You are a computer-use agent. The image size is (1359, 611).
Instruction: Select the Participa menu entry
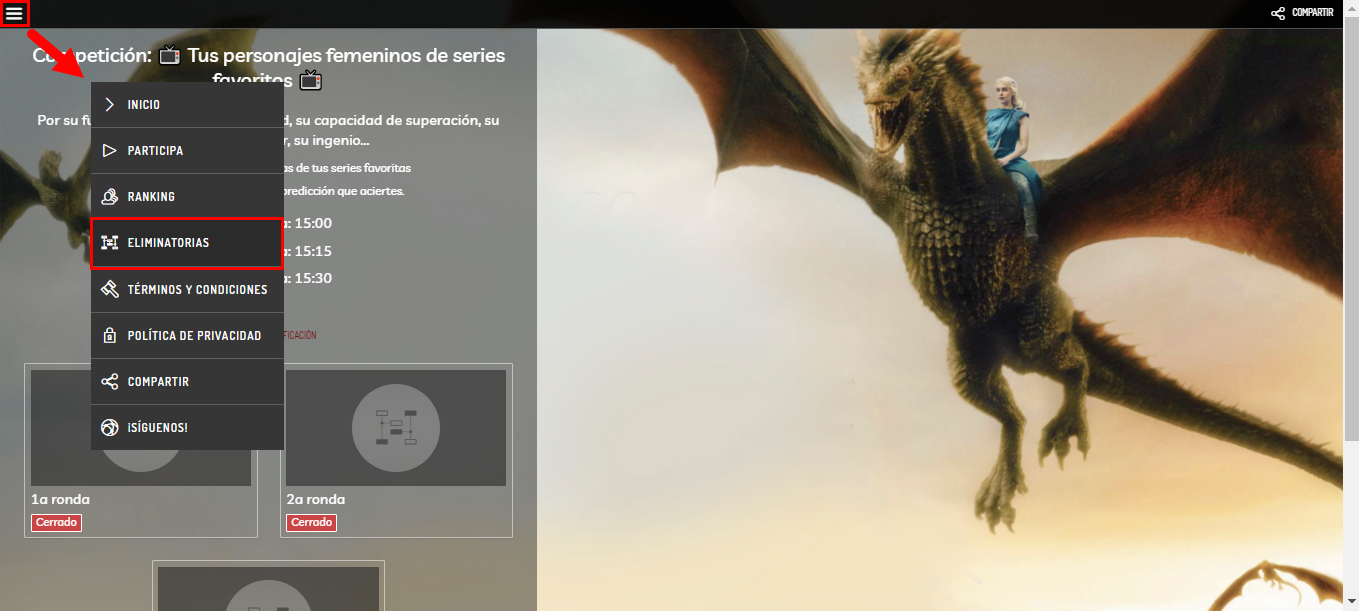(187, 151)
